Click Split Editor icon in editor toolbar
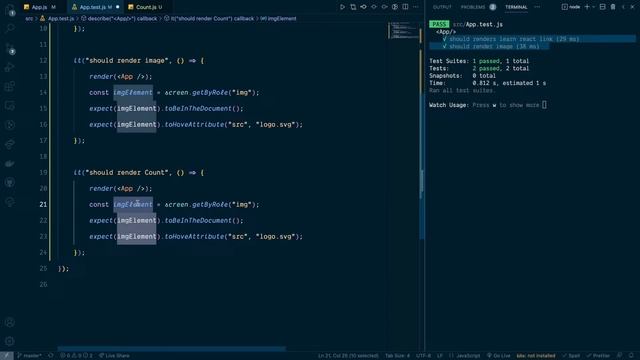Image resolution: width=640 pixels, height=360 pixels. click(x=405, y=7)
